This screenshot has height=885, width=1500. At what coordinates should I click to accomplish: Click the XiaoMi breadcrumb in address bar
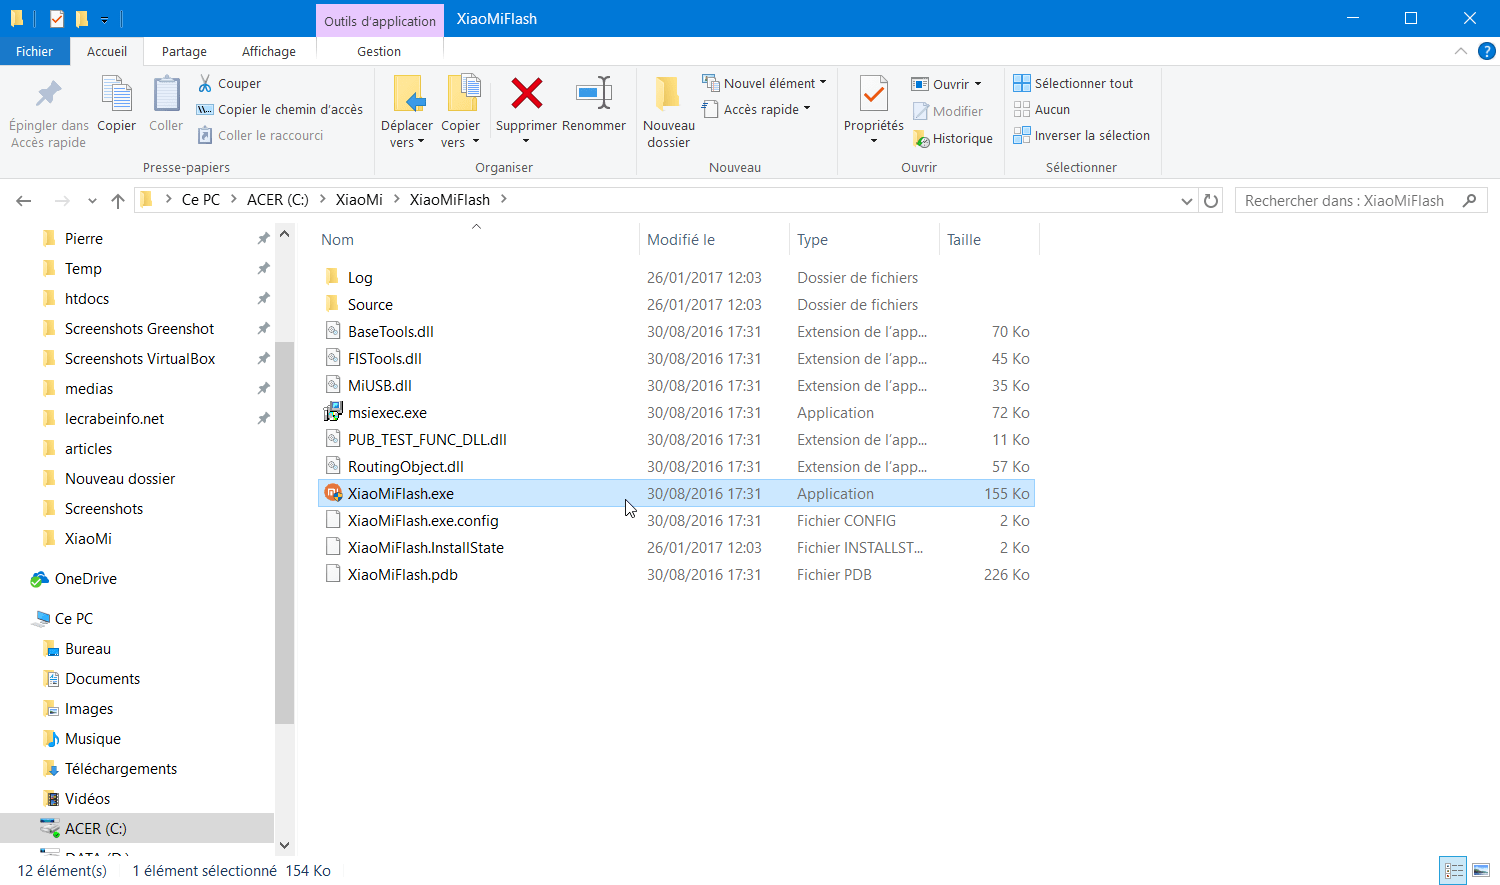tap(359, 199)
